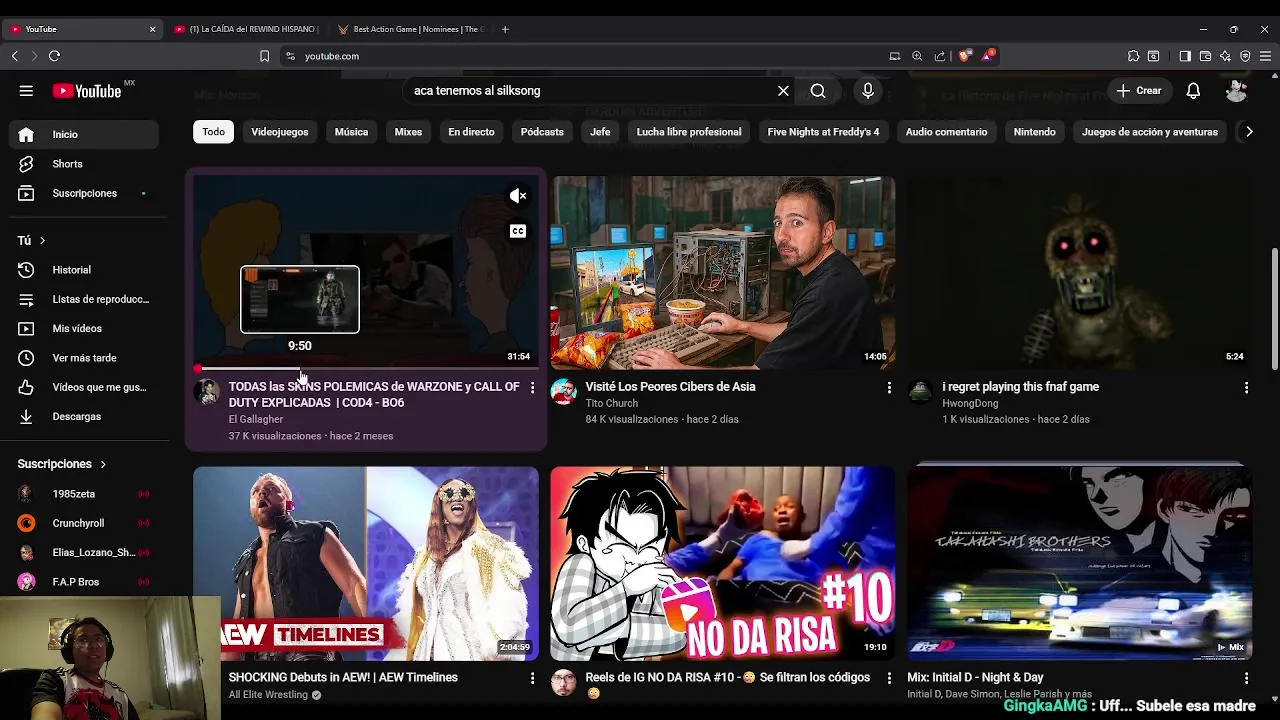Open options for i regret playing fnaf

pos(1246,388)
